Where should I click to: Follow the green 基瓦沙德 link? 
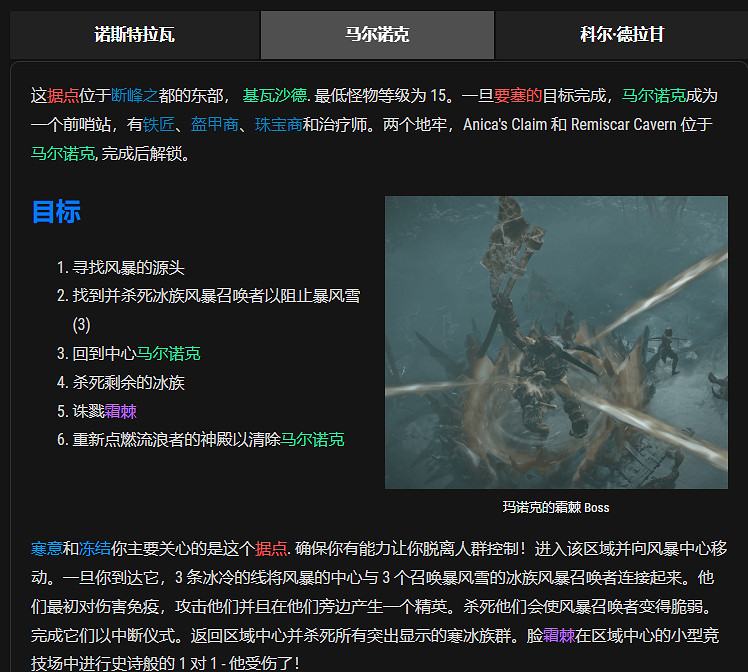(x=275, y=96)
